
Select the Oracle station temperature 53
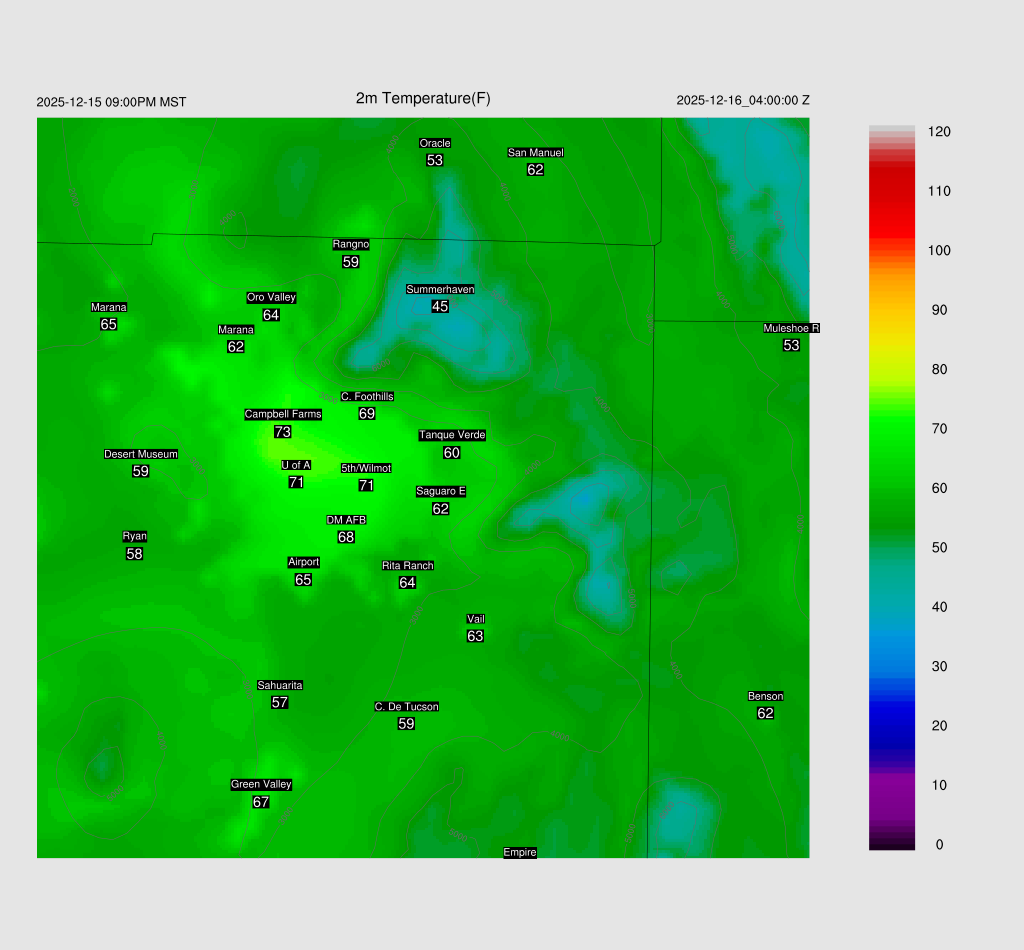[x=434, y=160]
